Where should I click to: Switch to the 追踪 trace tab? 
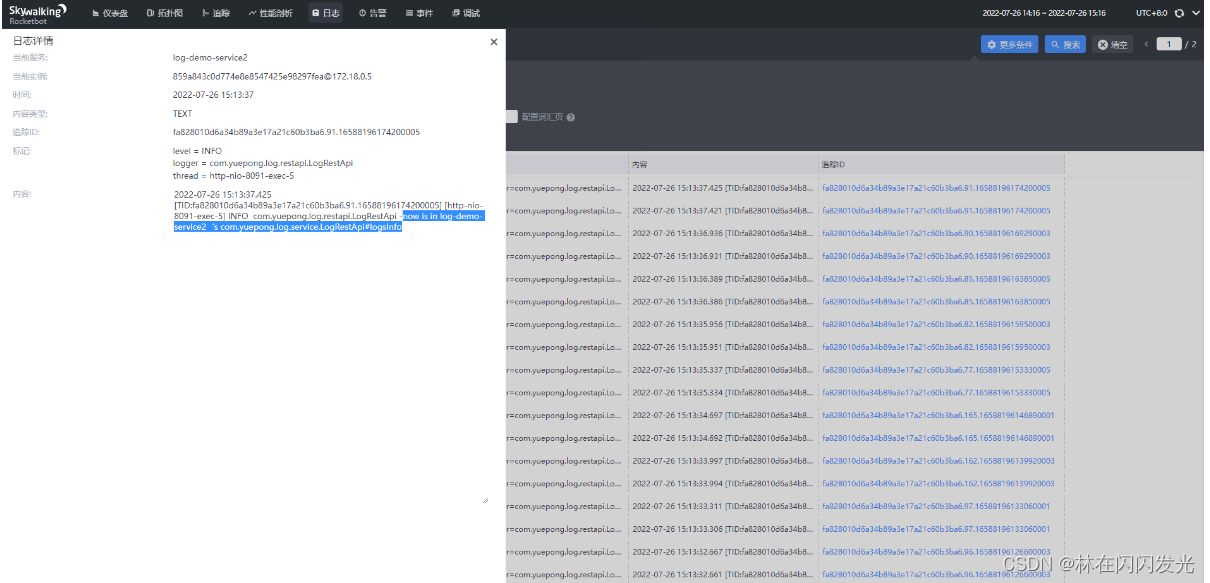pyautogui.click(x=216, y=13)
